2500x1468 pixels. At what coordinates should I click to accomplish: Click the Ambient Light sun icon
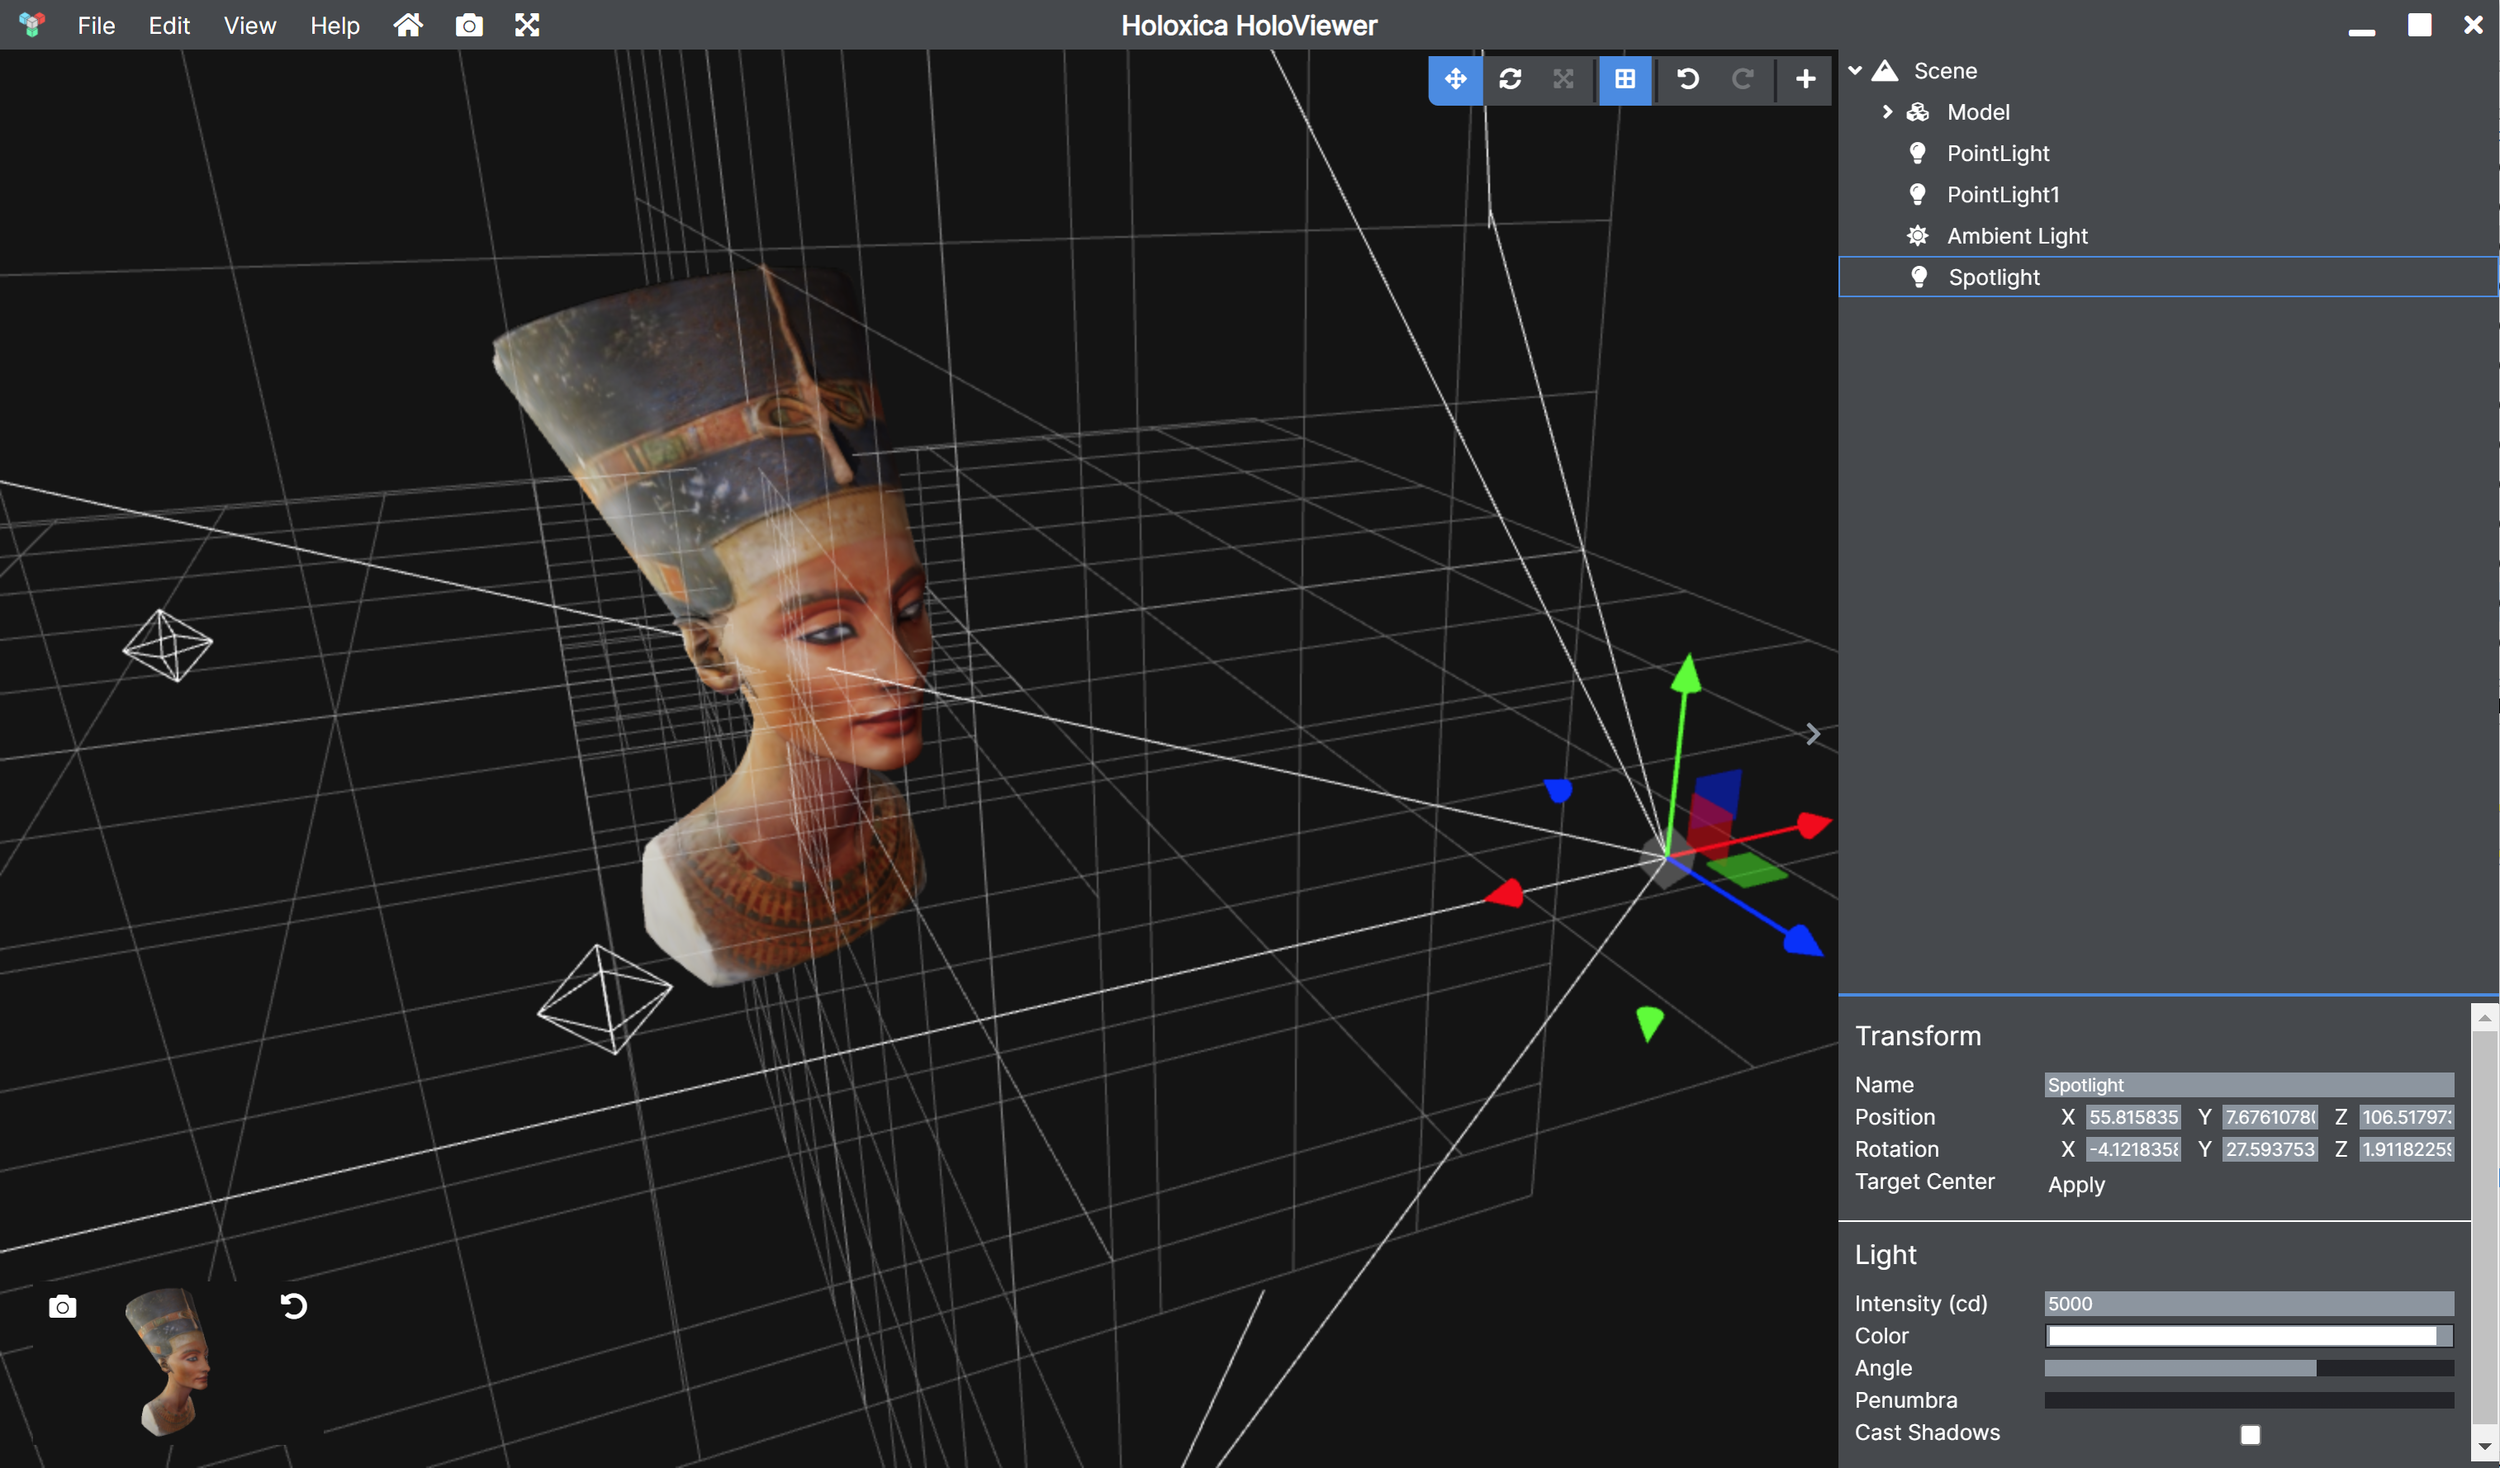pyautogui.click(x=1917, y=236)
